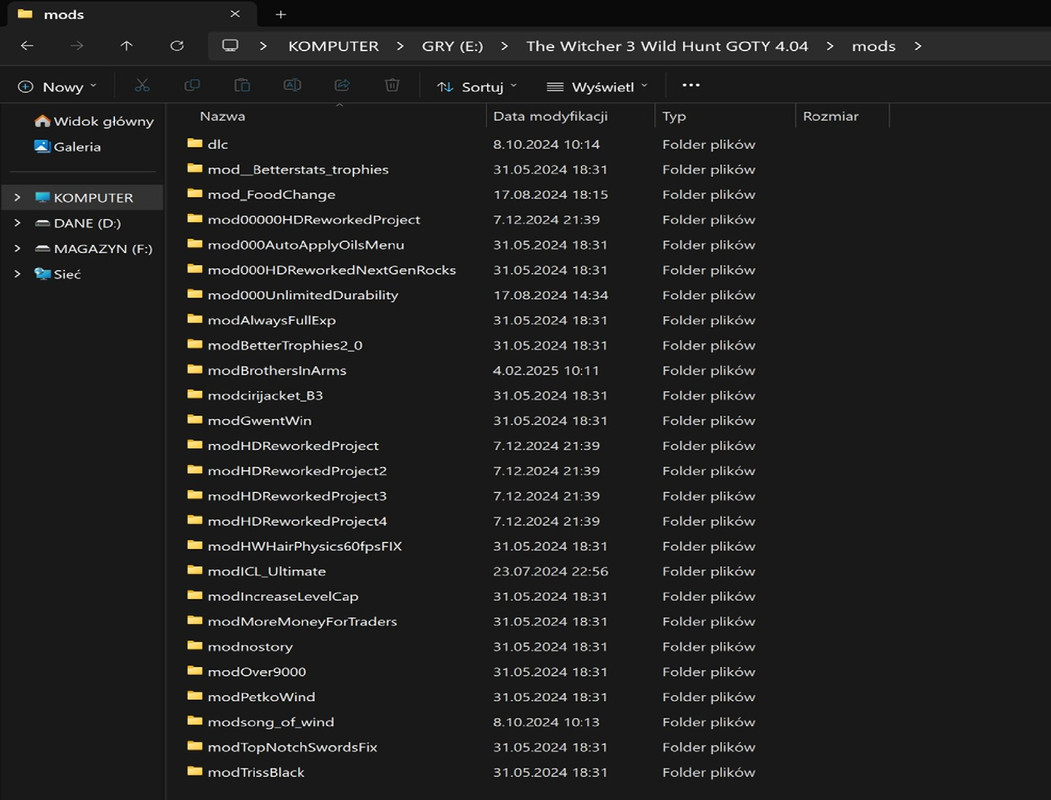The width and height of the screenshot is (1051, 800).
Task: Refresh the current folder view
Action: click(177, 46)
